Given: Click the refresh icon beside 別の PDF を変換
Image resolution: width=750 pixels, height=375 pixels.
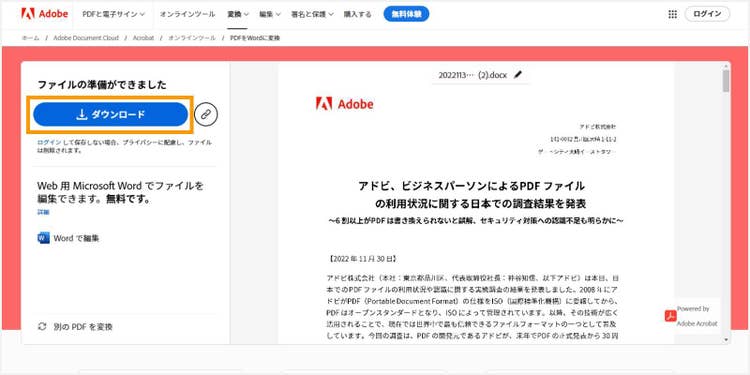Looking at the screenshot, I should [42, 327].
